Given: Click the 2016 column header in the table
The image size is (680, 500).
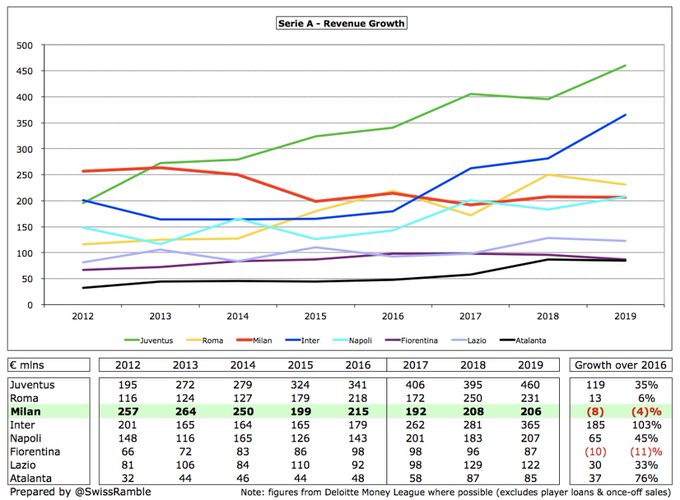Looking at the screenshot, I should 358,365.
